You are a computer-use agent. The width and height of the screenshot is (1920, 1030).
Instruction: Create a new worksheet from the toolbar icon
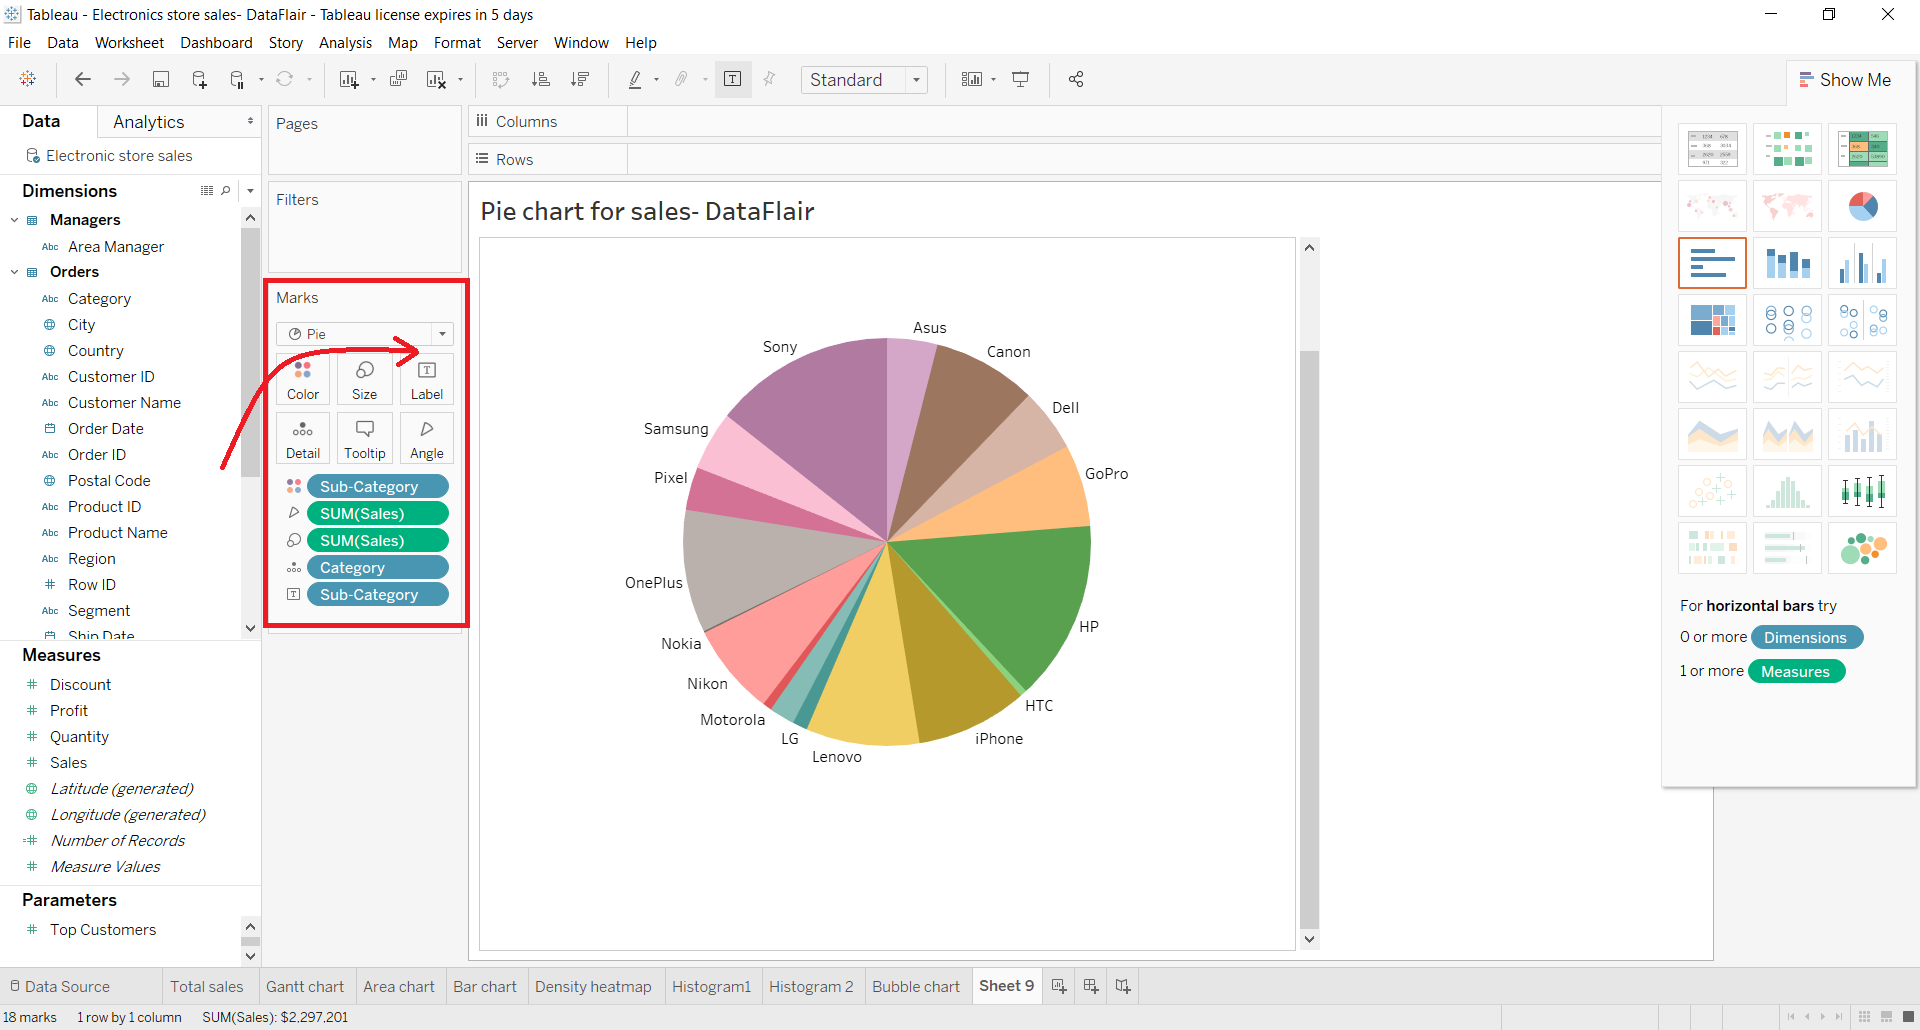click(348, 79)
